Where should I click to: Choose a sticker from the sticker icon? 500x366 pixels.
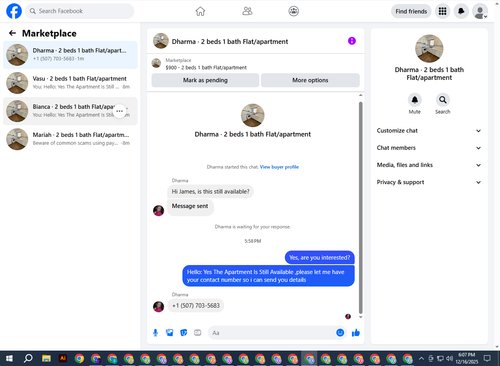(x=184, y=333)
